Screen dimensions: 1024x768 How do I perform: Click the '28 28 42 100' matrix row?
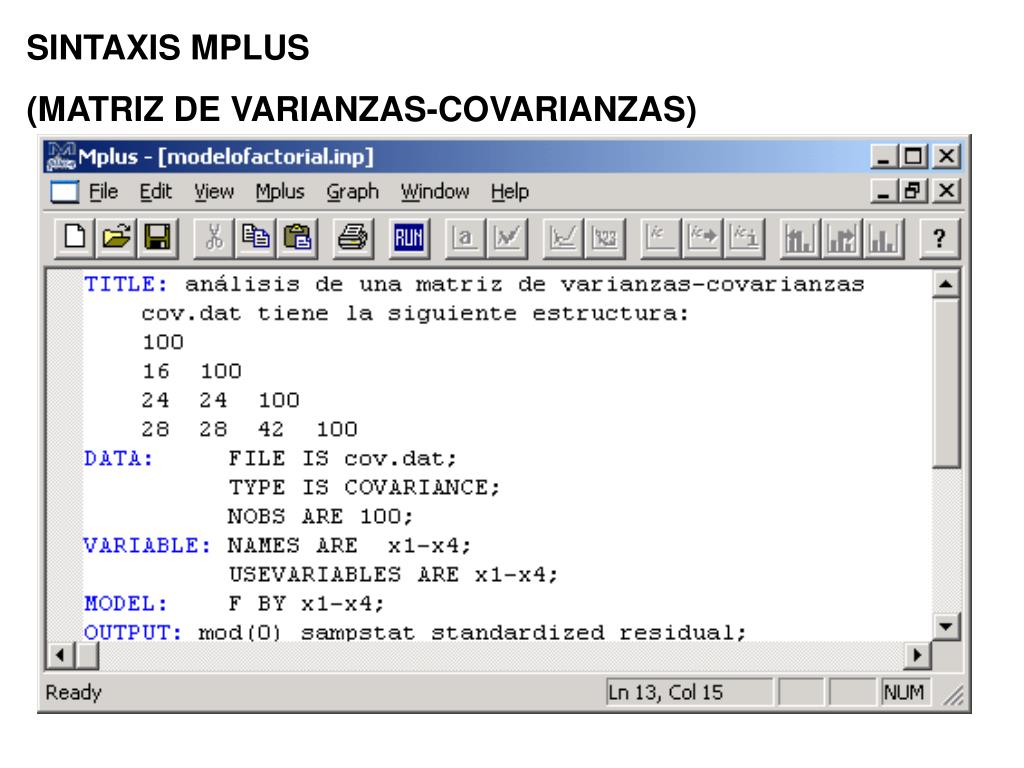[x=249, y=429]
